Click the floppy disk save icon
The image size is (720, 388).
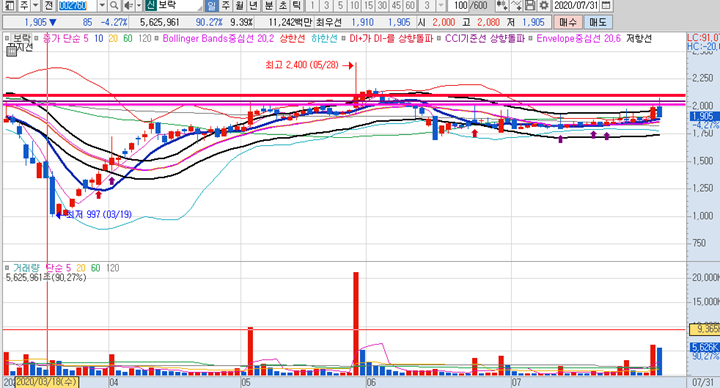[530, 6]
